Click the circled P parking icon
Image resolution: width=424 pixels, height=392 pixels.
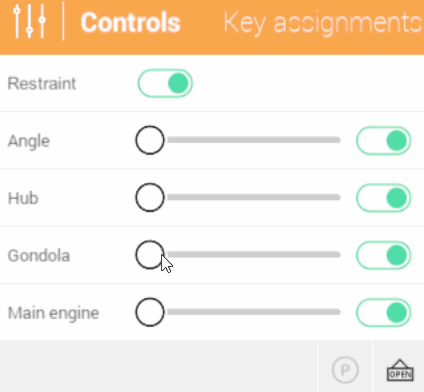345,370
